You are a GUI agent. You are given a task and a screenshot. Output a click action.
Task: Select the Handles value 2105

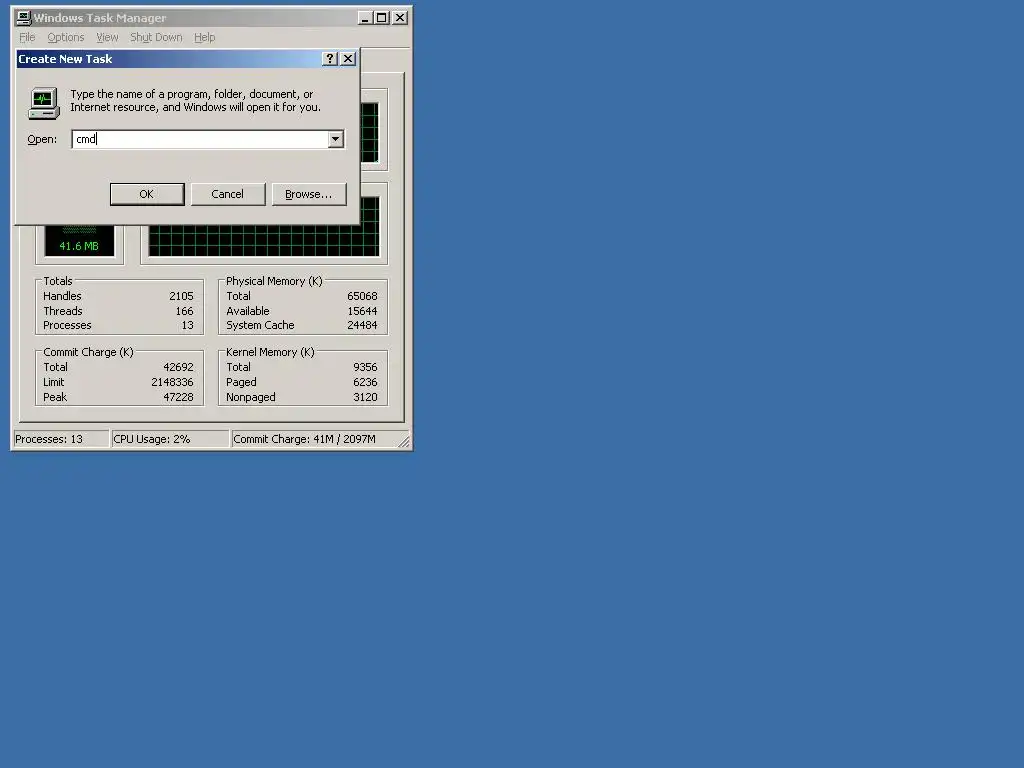pyautogui.click(x=181, y=296)
